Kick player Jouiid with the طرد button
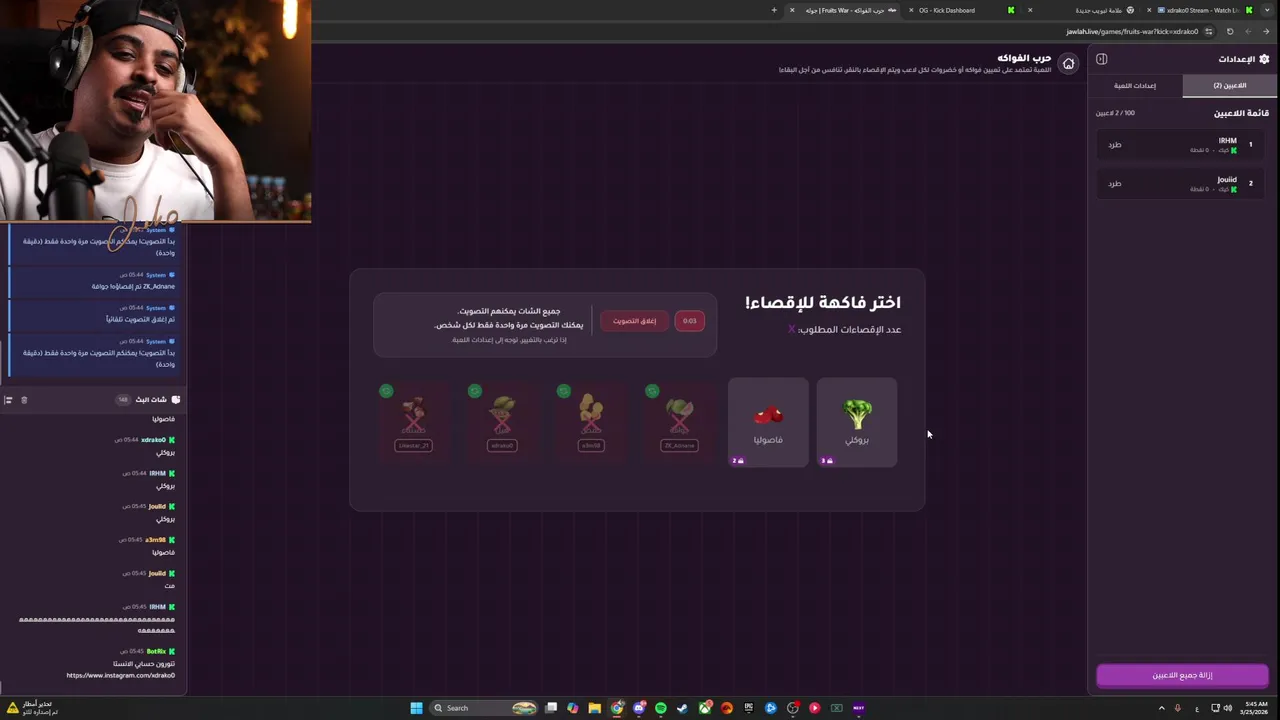1280x720 pixels. (x=1114, y=184)
